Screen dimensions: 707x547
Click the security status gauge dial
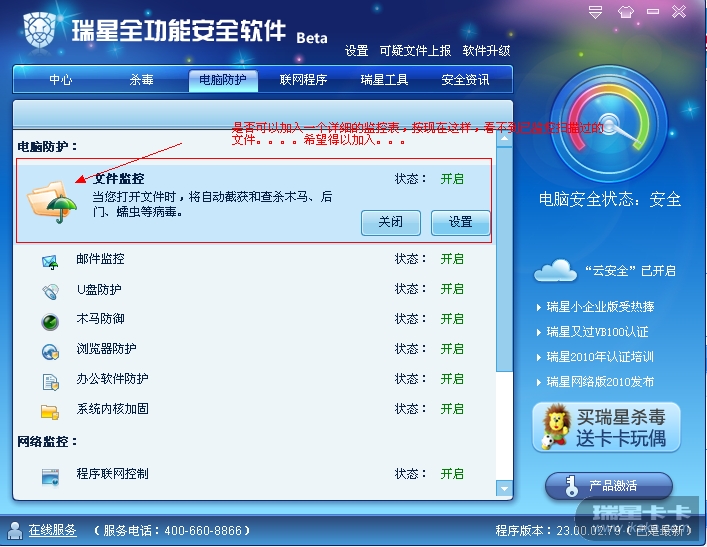coord(609,124)
